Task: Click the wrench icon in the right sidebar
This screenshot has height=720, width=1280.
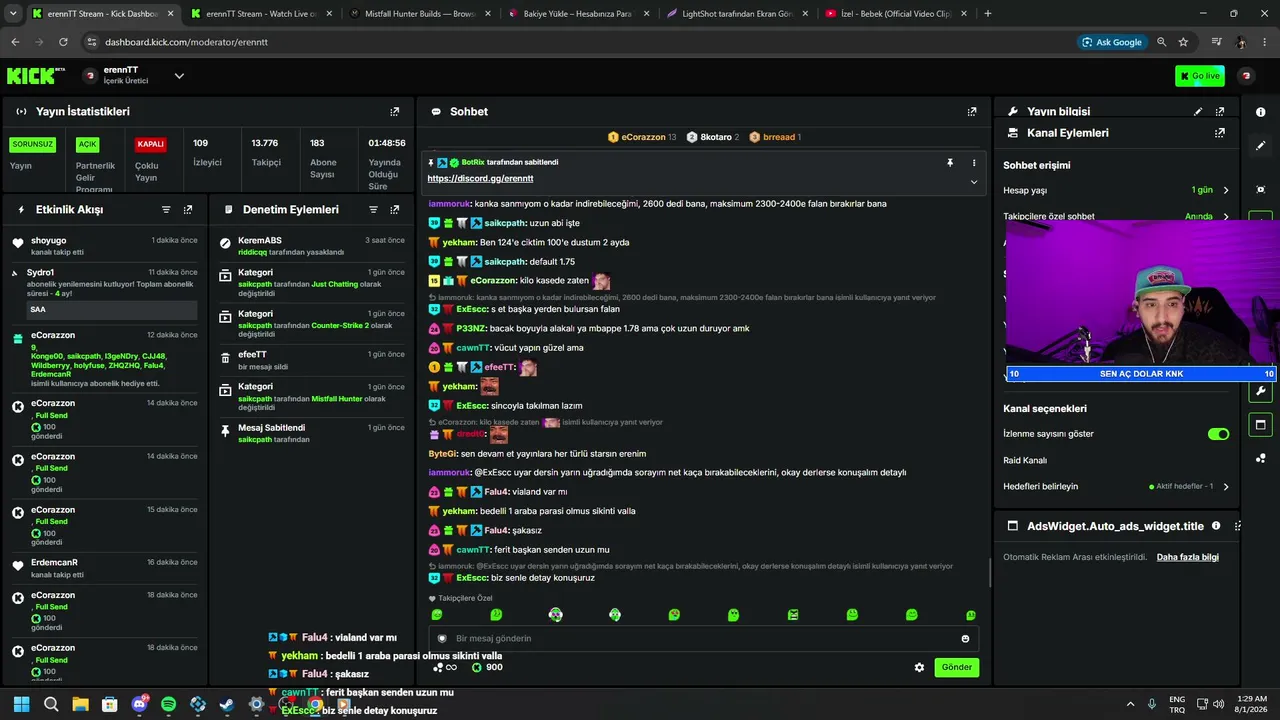Action: (x=1261, y=392)
